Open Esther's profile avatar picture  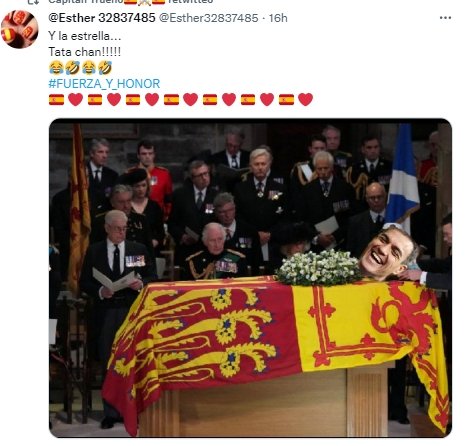coord(19,29)
